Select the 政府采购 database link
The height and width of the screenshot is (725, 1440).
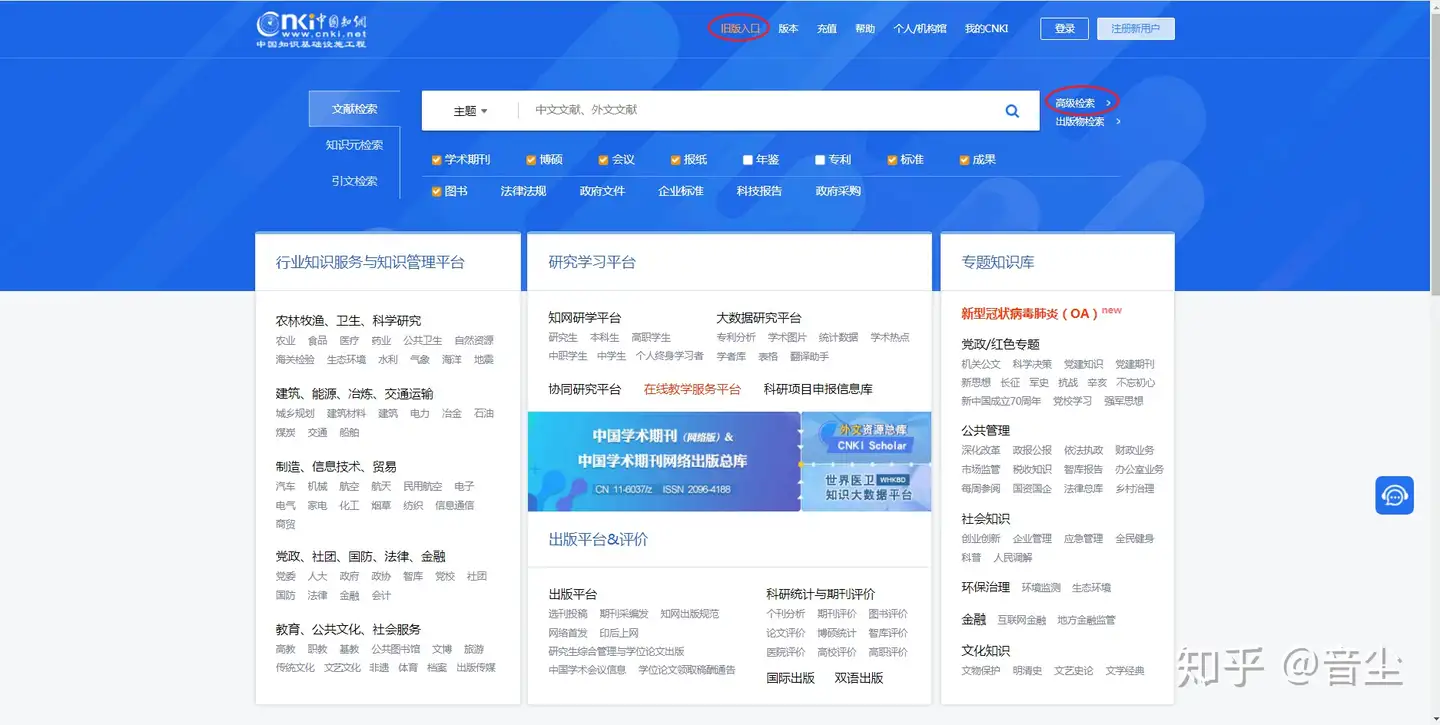pos(838,191)
